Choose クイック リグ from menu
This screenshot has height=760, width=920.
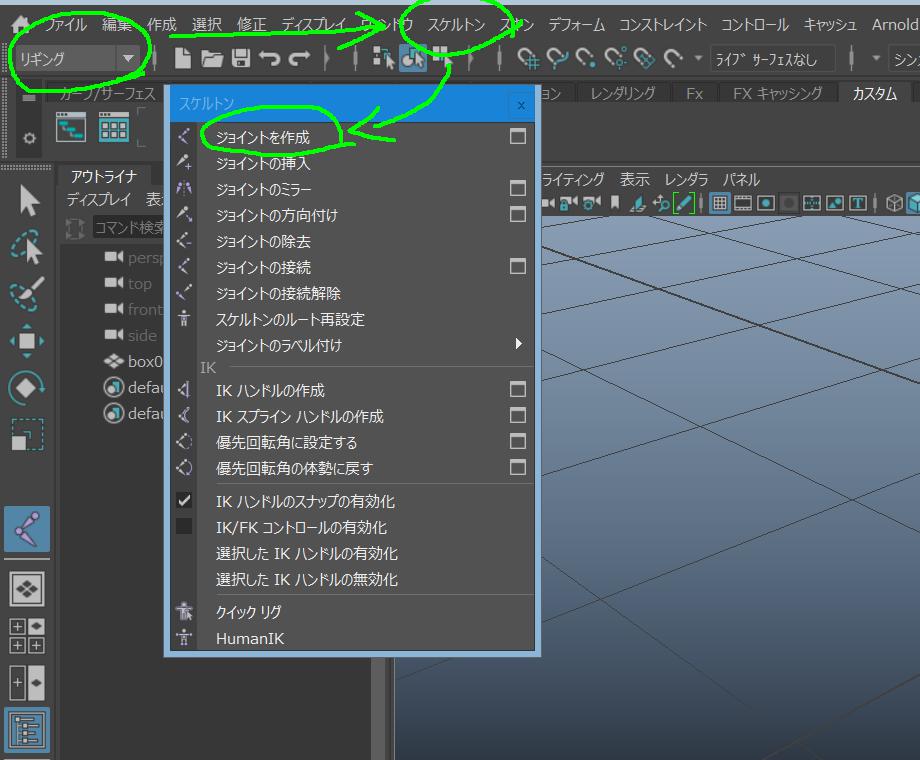[249, 612]
